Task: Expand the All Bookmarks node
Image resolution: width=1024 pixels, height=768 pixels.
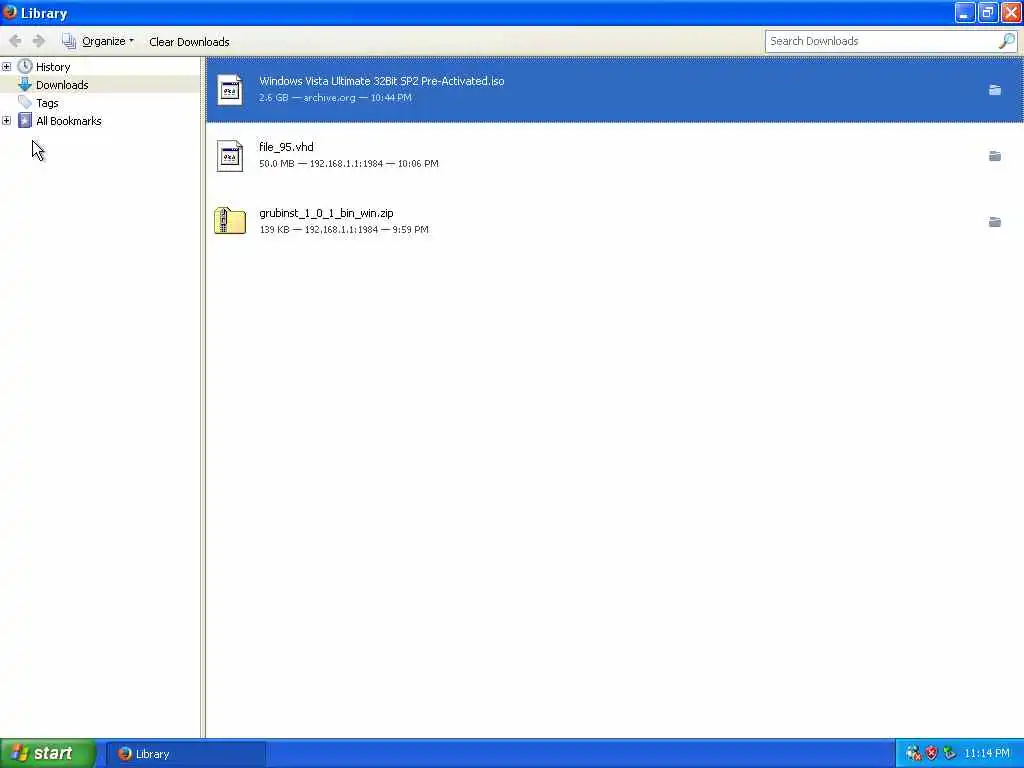Action: coord(7,121)
